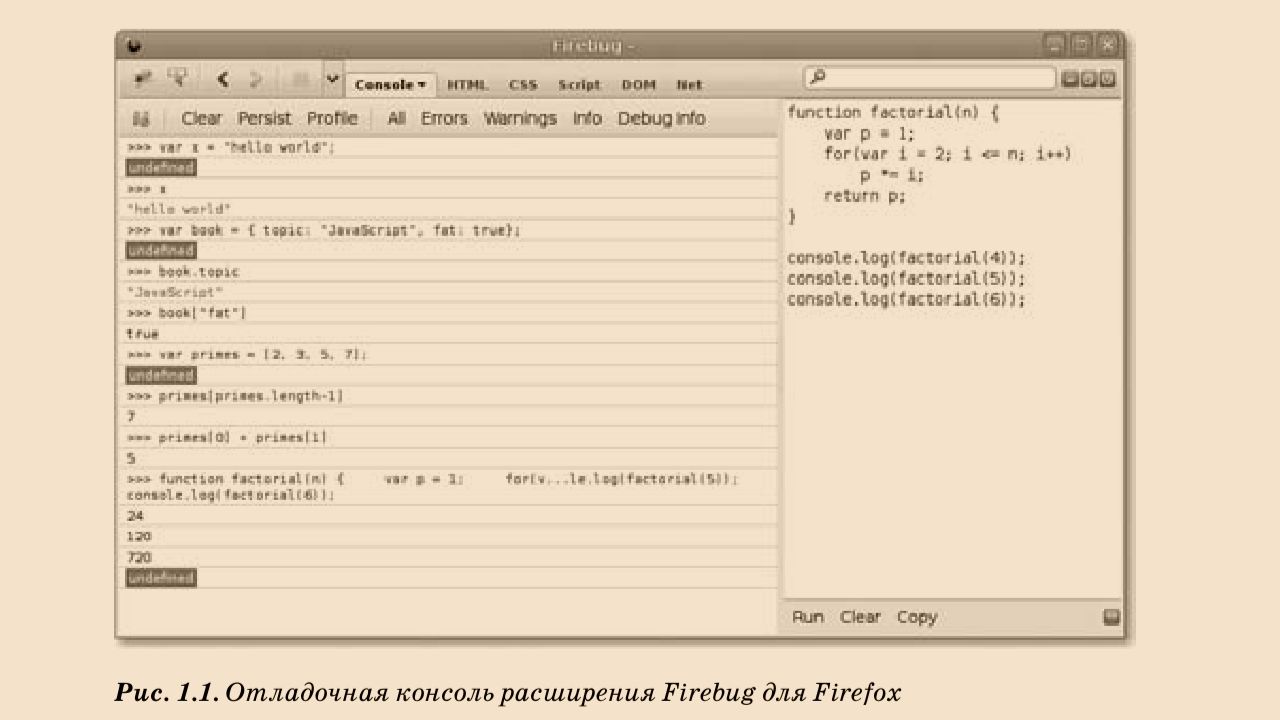Expand the toolbar dropdown chevron before Console
Viewport: 1280px width, 720px height.
333,79
